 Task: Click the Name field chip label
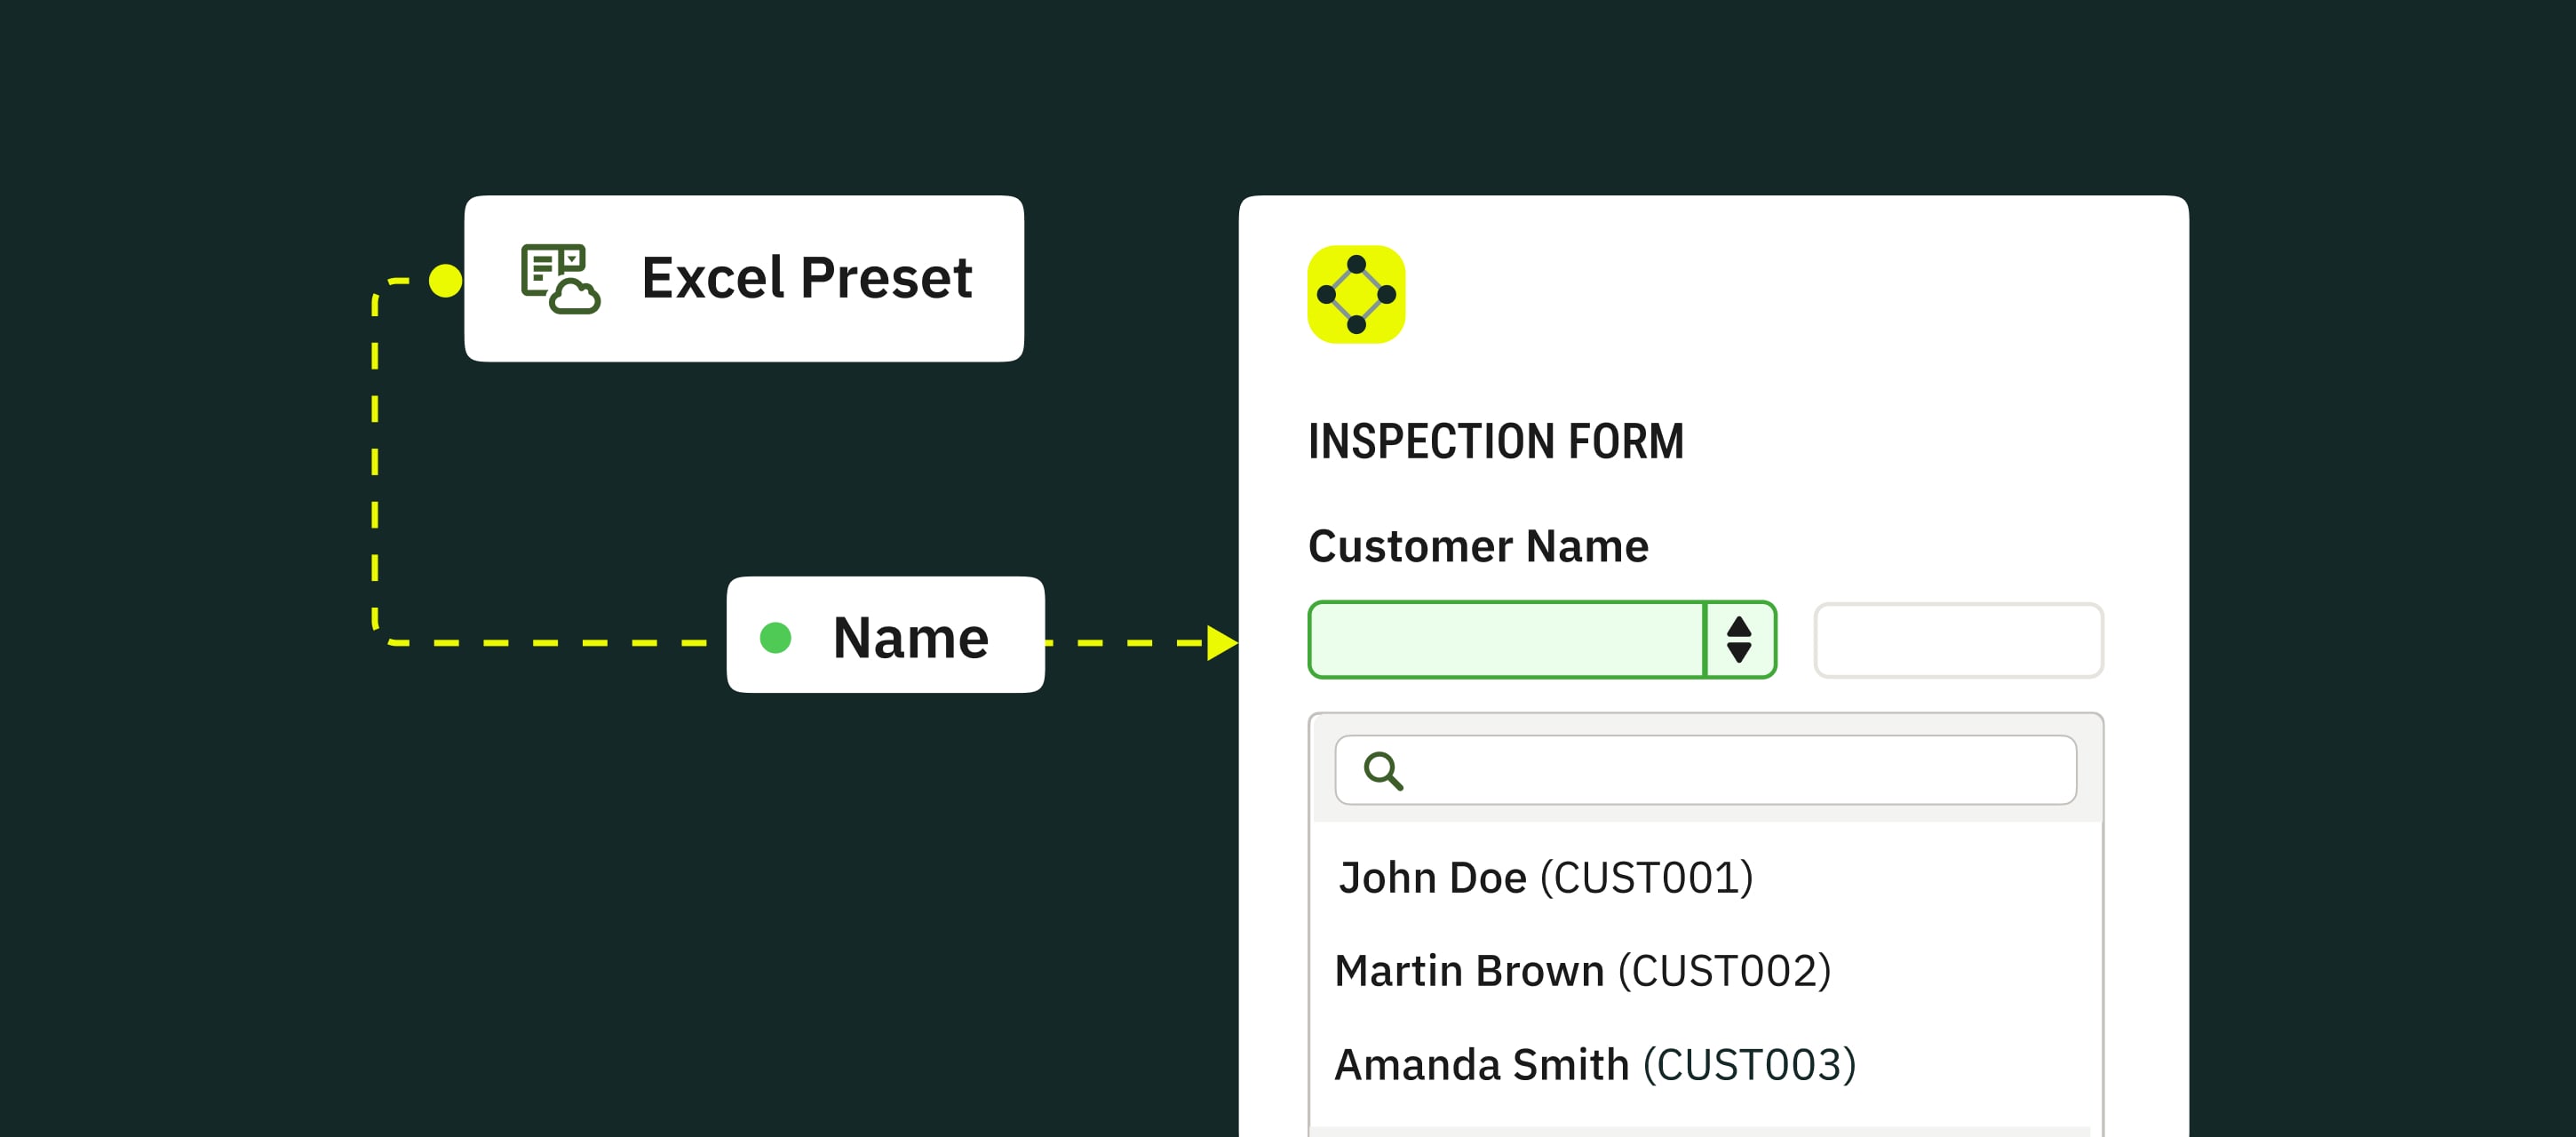click(x=910, y=638)
